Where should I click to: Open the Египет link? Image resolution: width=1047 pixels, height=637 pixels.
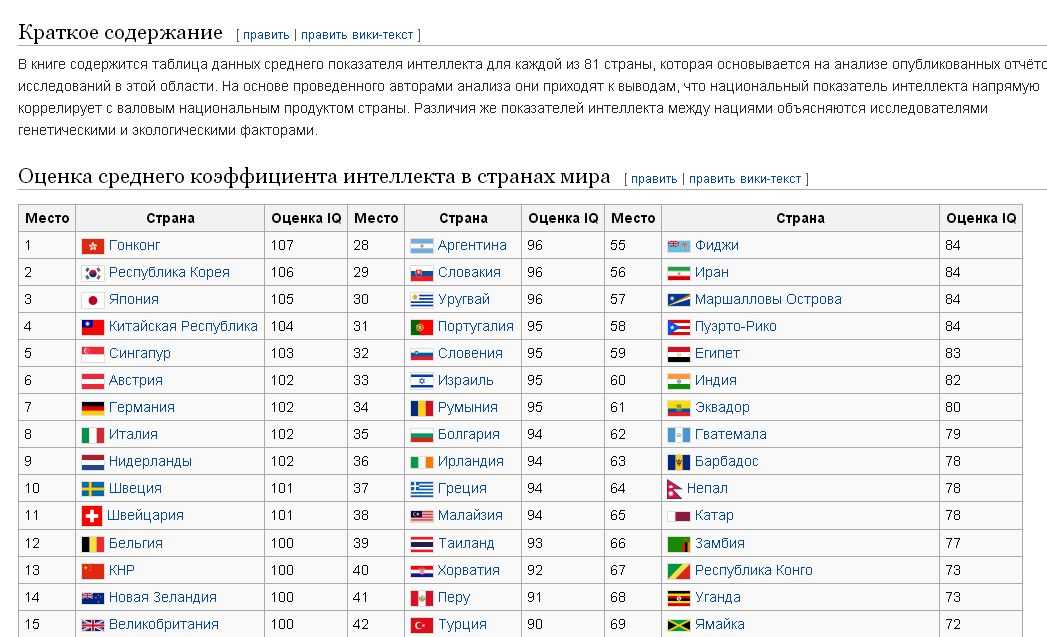pos(717,353)
